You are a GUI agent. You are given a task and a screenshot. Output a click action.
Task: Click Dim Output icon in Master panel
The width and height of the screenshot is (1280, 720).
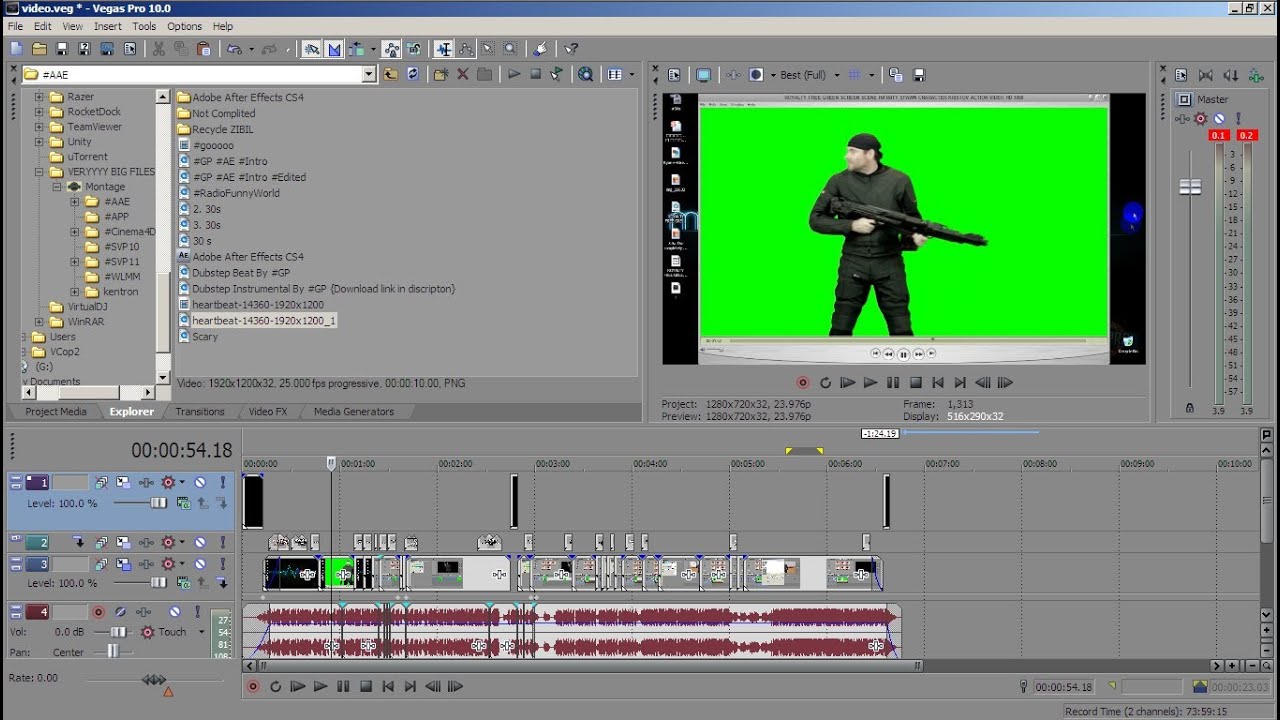1230,75
